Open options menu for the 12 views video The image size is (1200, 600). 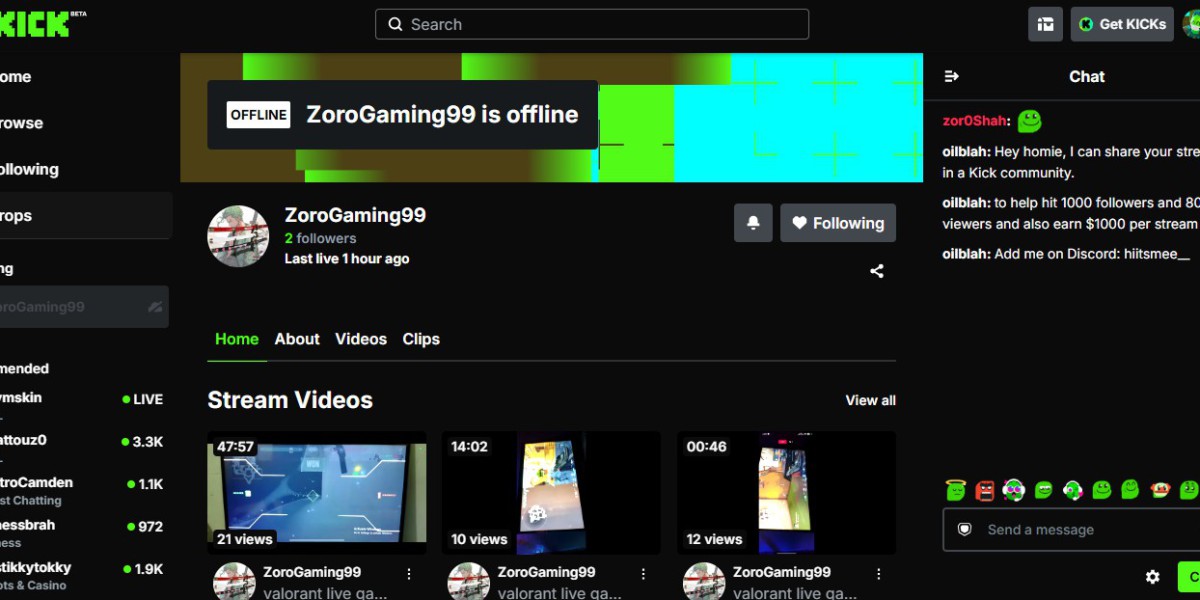coord(879,574)
